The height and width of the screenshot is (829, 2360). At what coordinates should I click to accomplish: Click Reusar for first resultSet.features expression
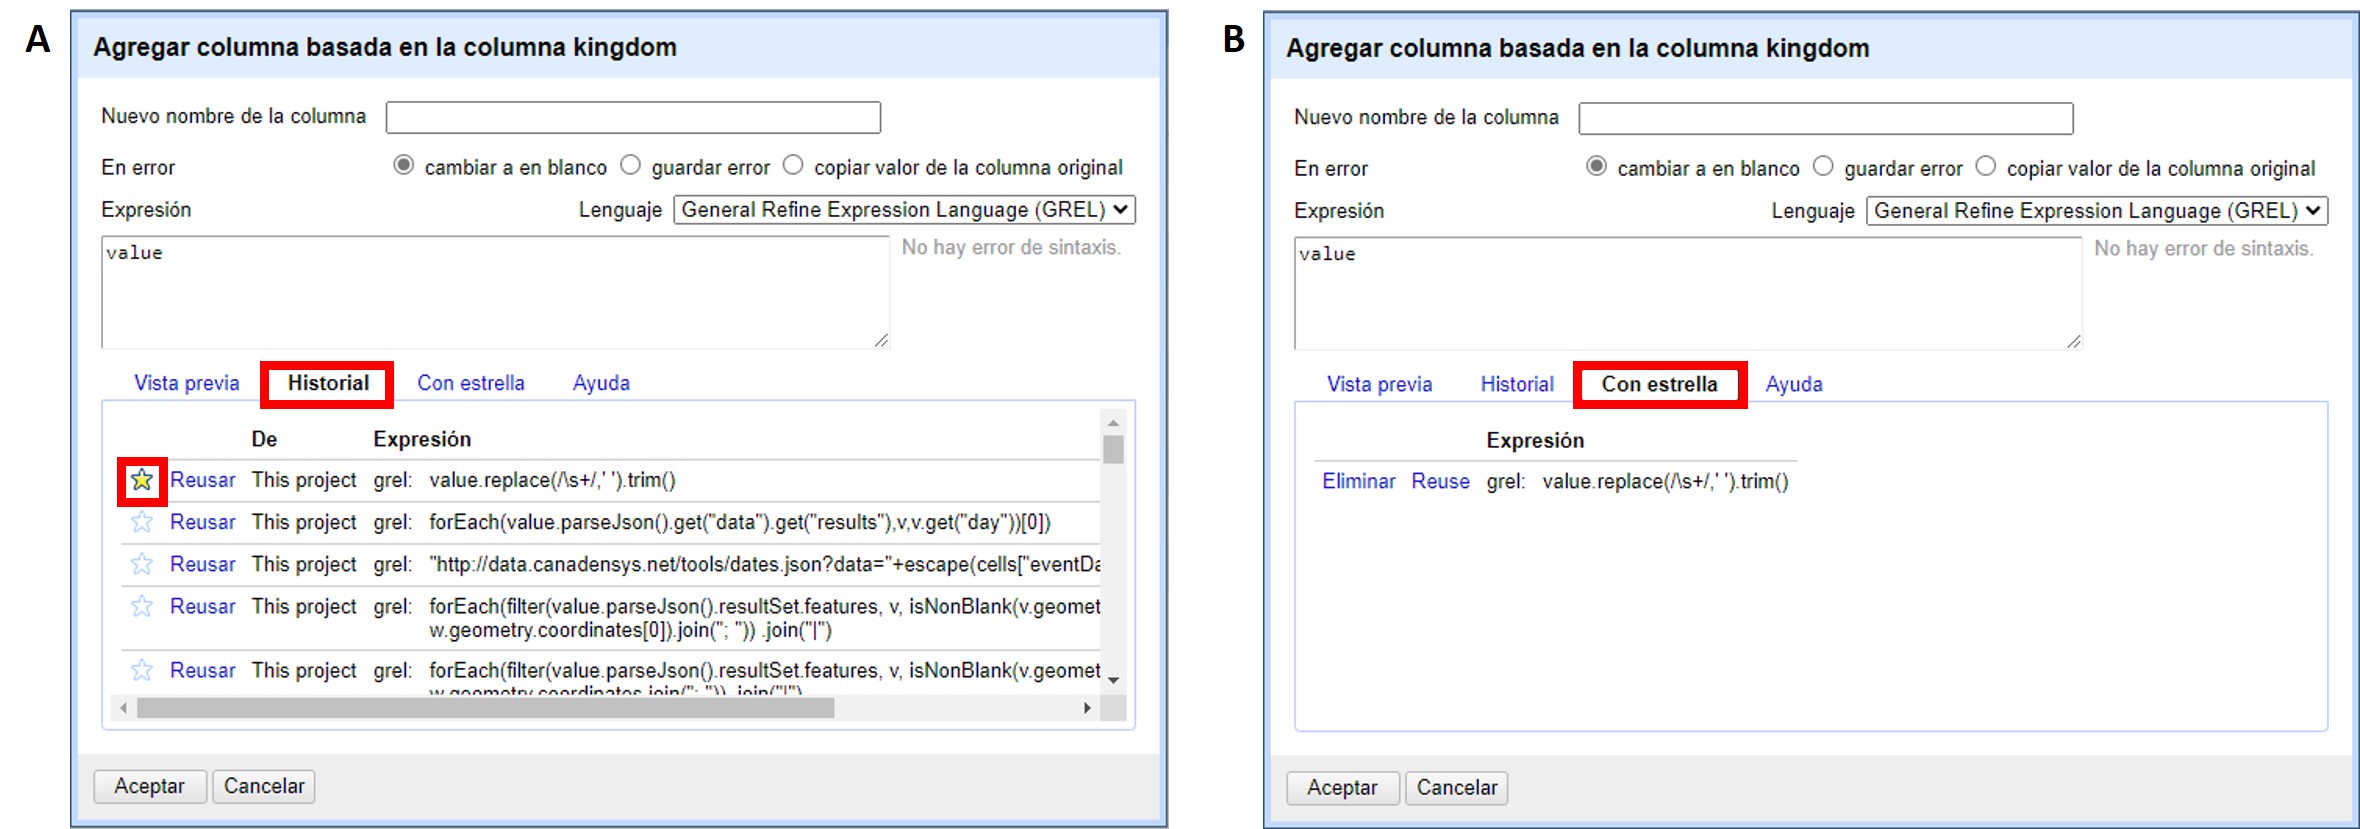coord(203,606)
